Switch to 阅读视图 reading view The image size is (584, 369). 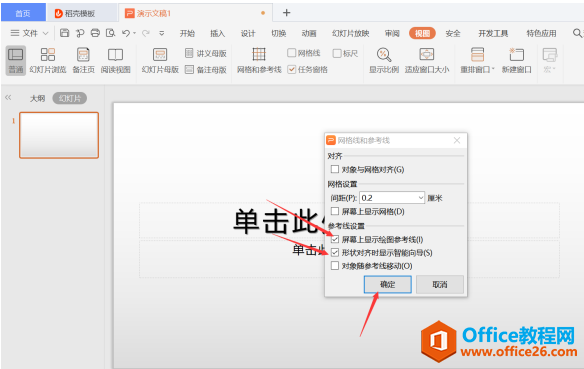click(115, 60)
